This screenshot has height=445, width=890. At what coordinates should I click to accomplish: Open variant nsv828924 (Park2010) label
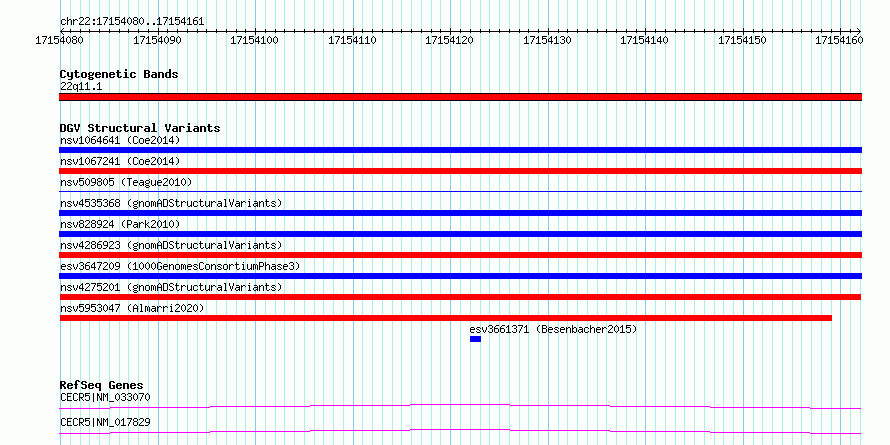coord(120,224)
